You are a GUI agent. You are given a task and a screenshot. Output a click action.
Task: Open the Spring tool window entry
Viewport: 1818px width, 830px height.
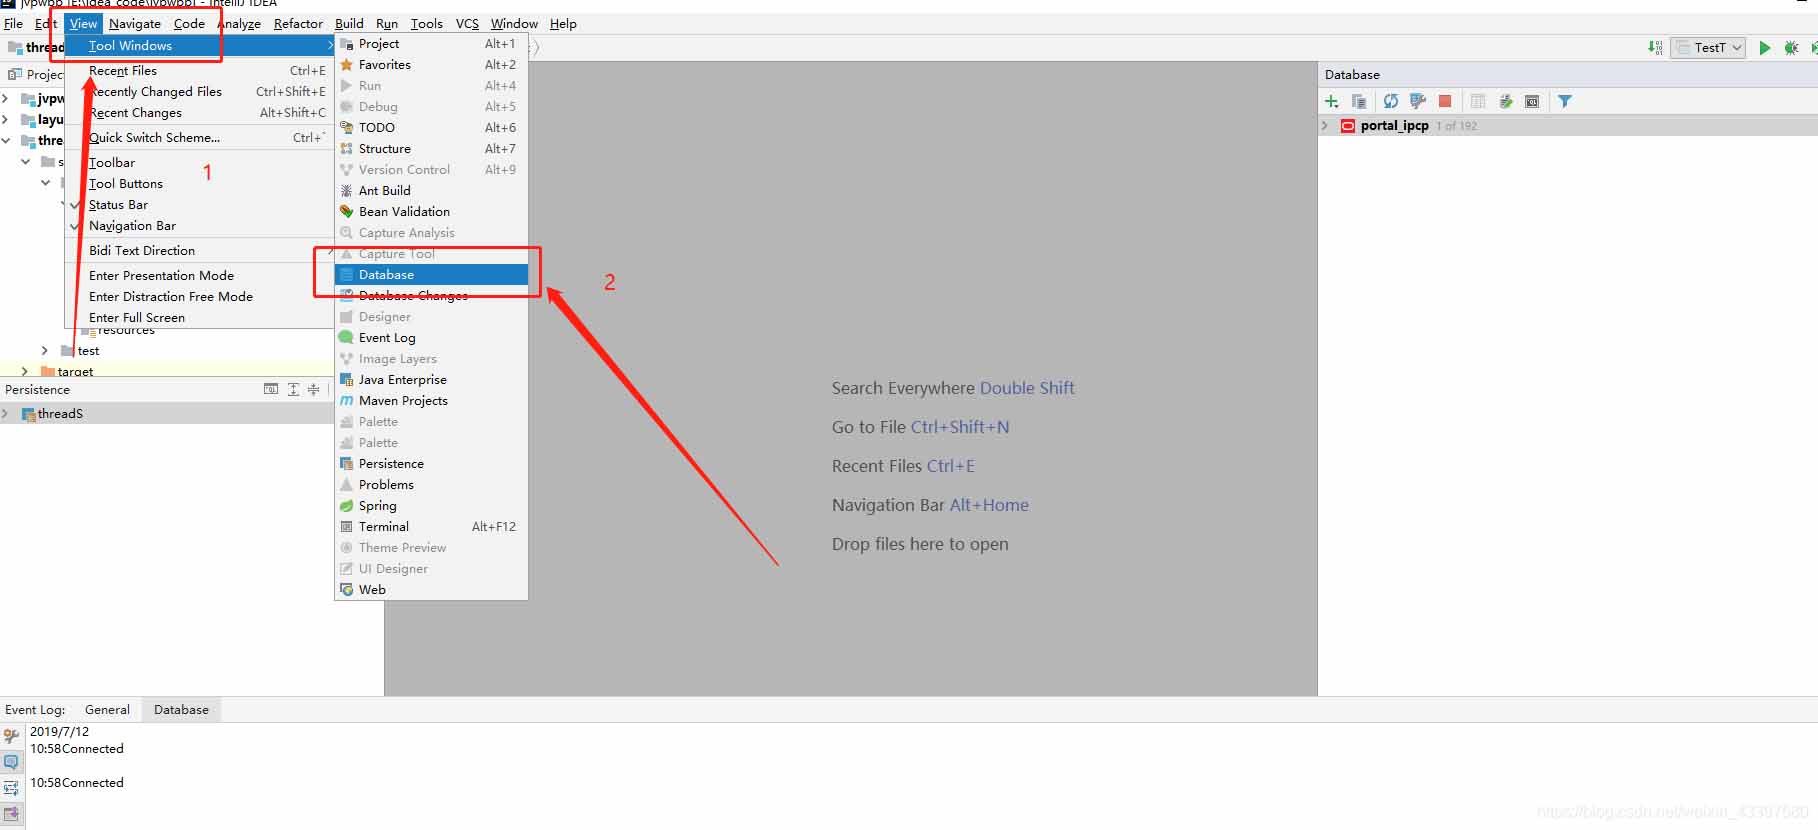tap(431, 506)
